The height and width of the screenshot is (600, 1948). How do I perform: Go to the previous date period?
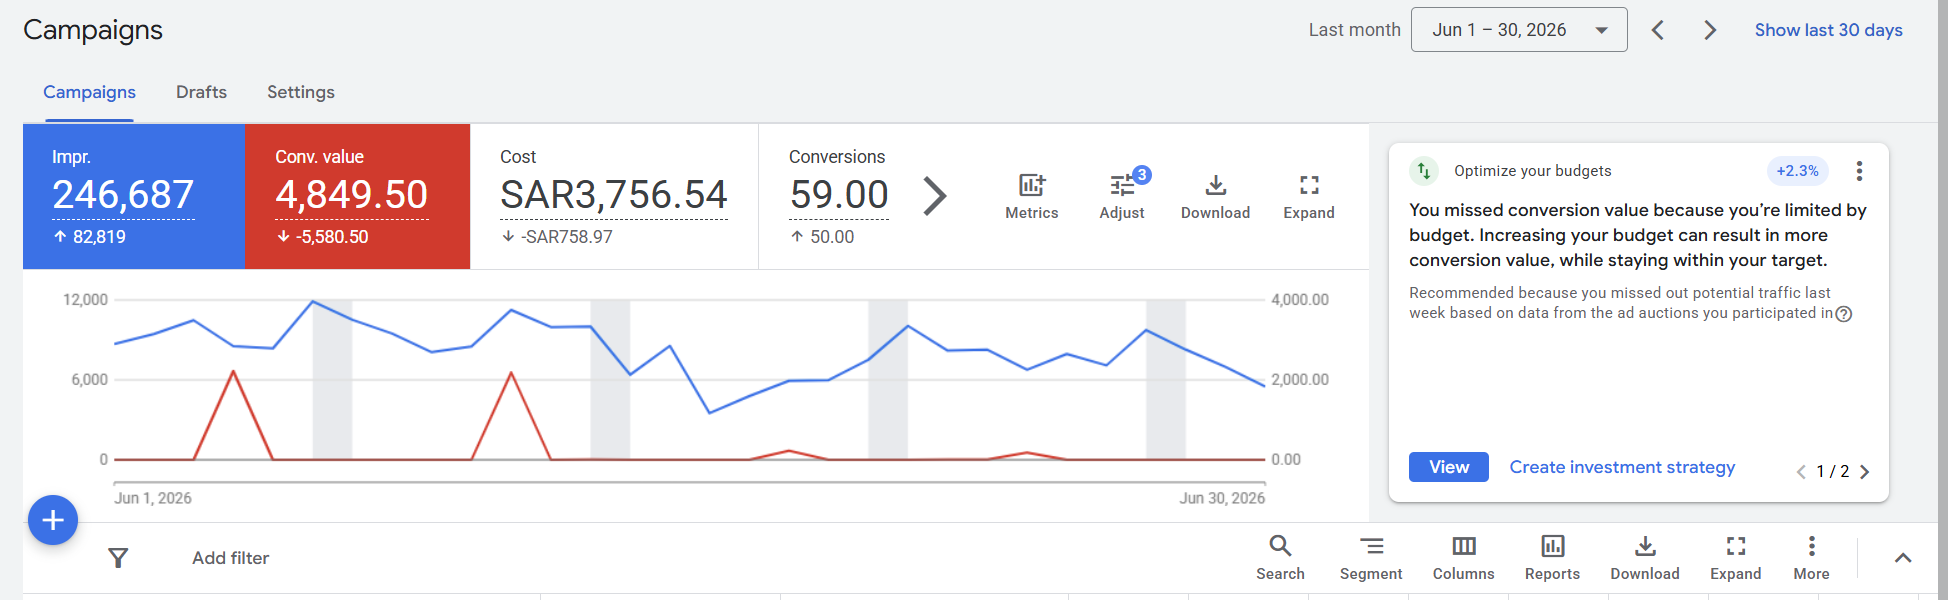click(x=1658, y=30)
